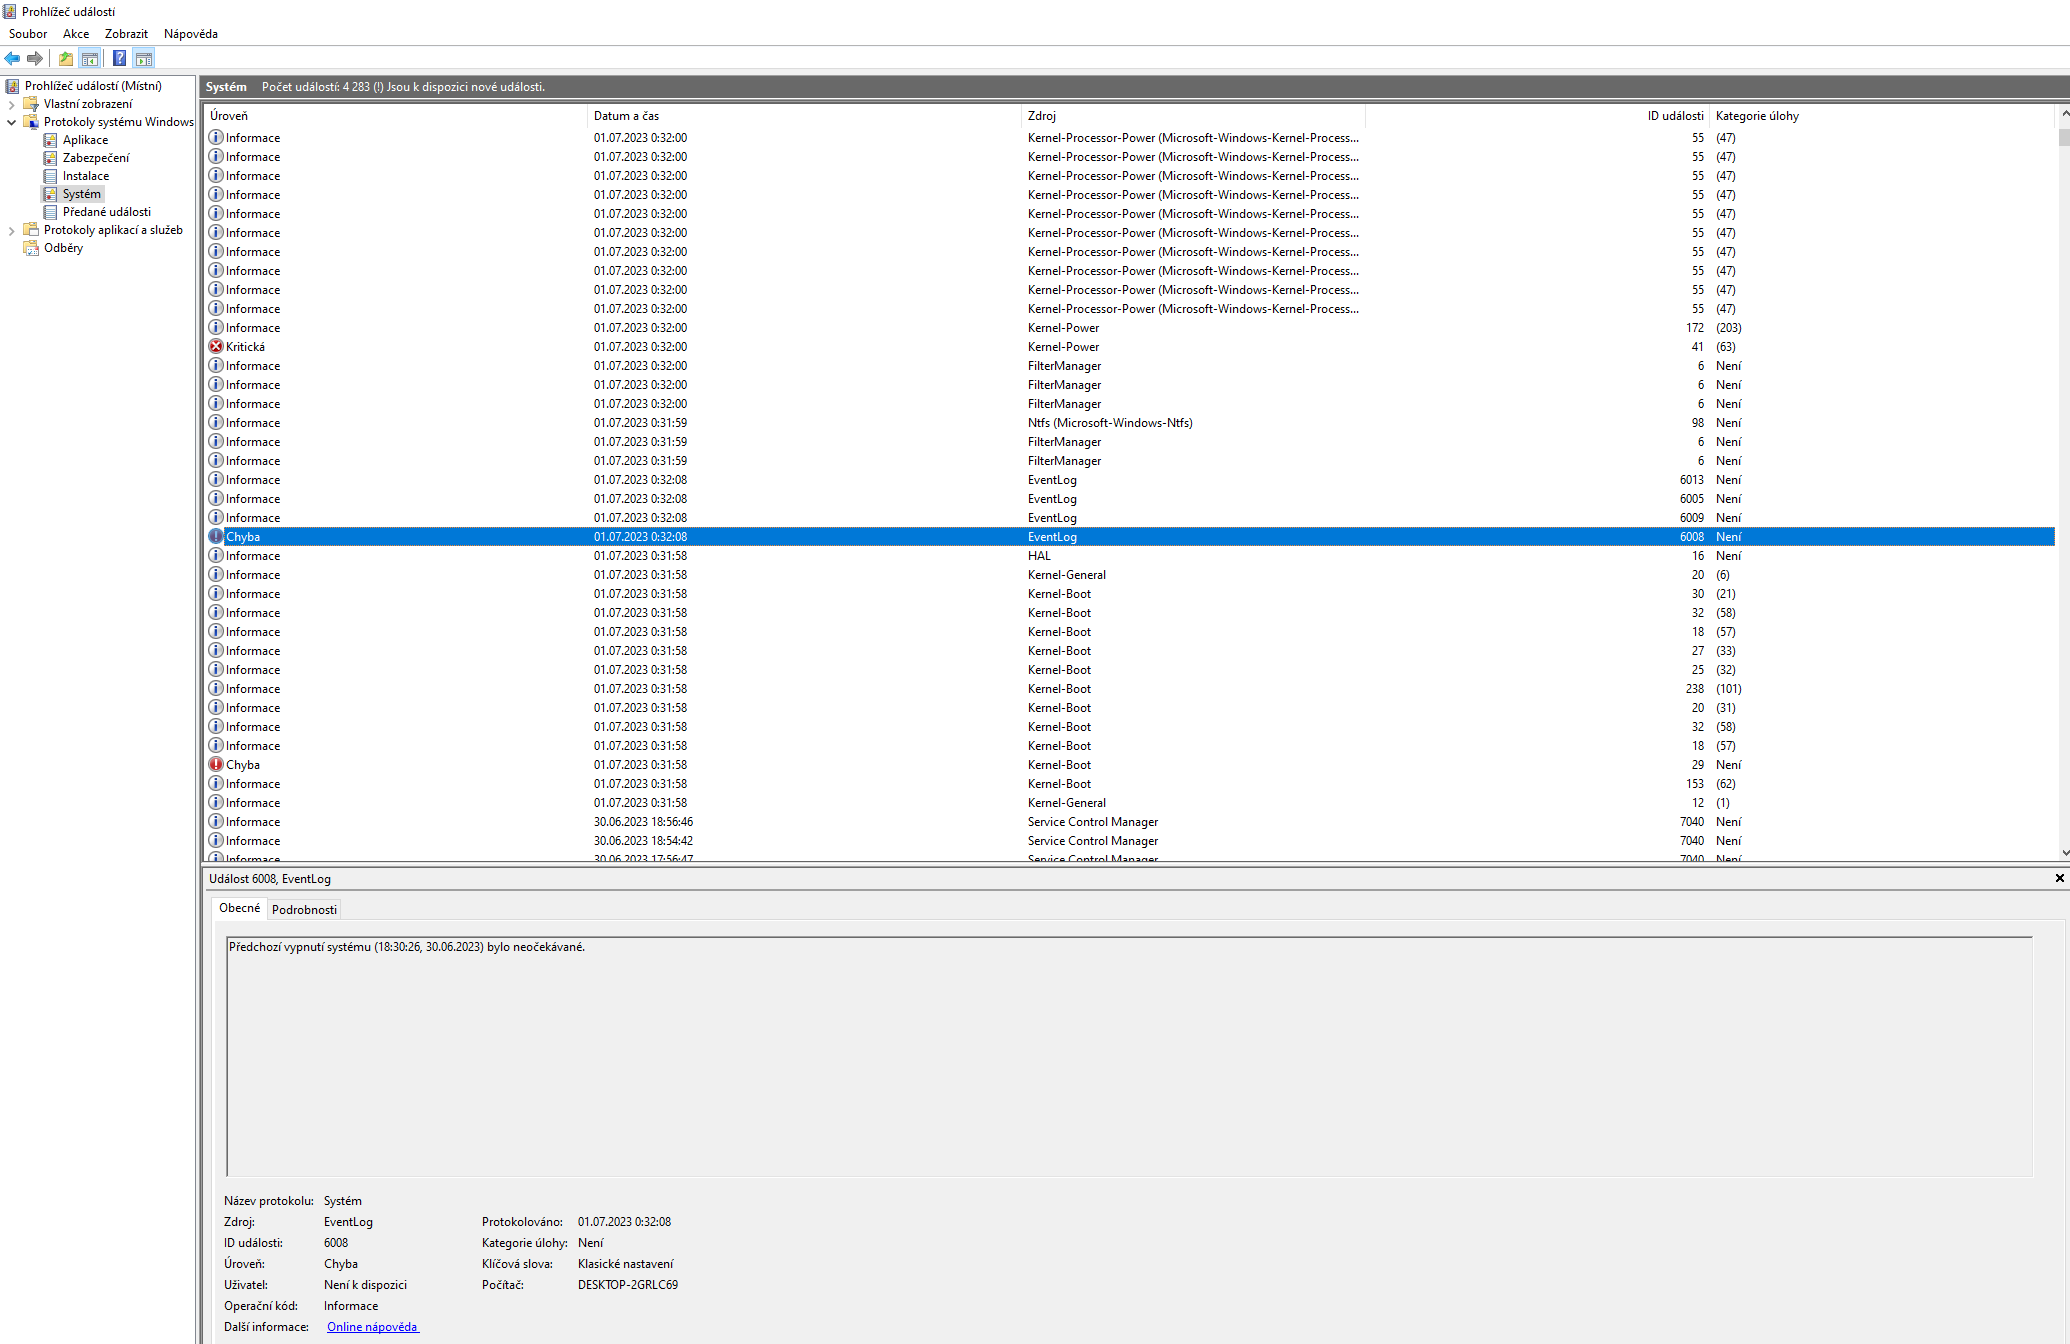The image size is (2070, 1344).
Task: Click the blue Back arrow toolbar icon
Action: coord(12,59)
